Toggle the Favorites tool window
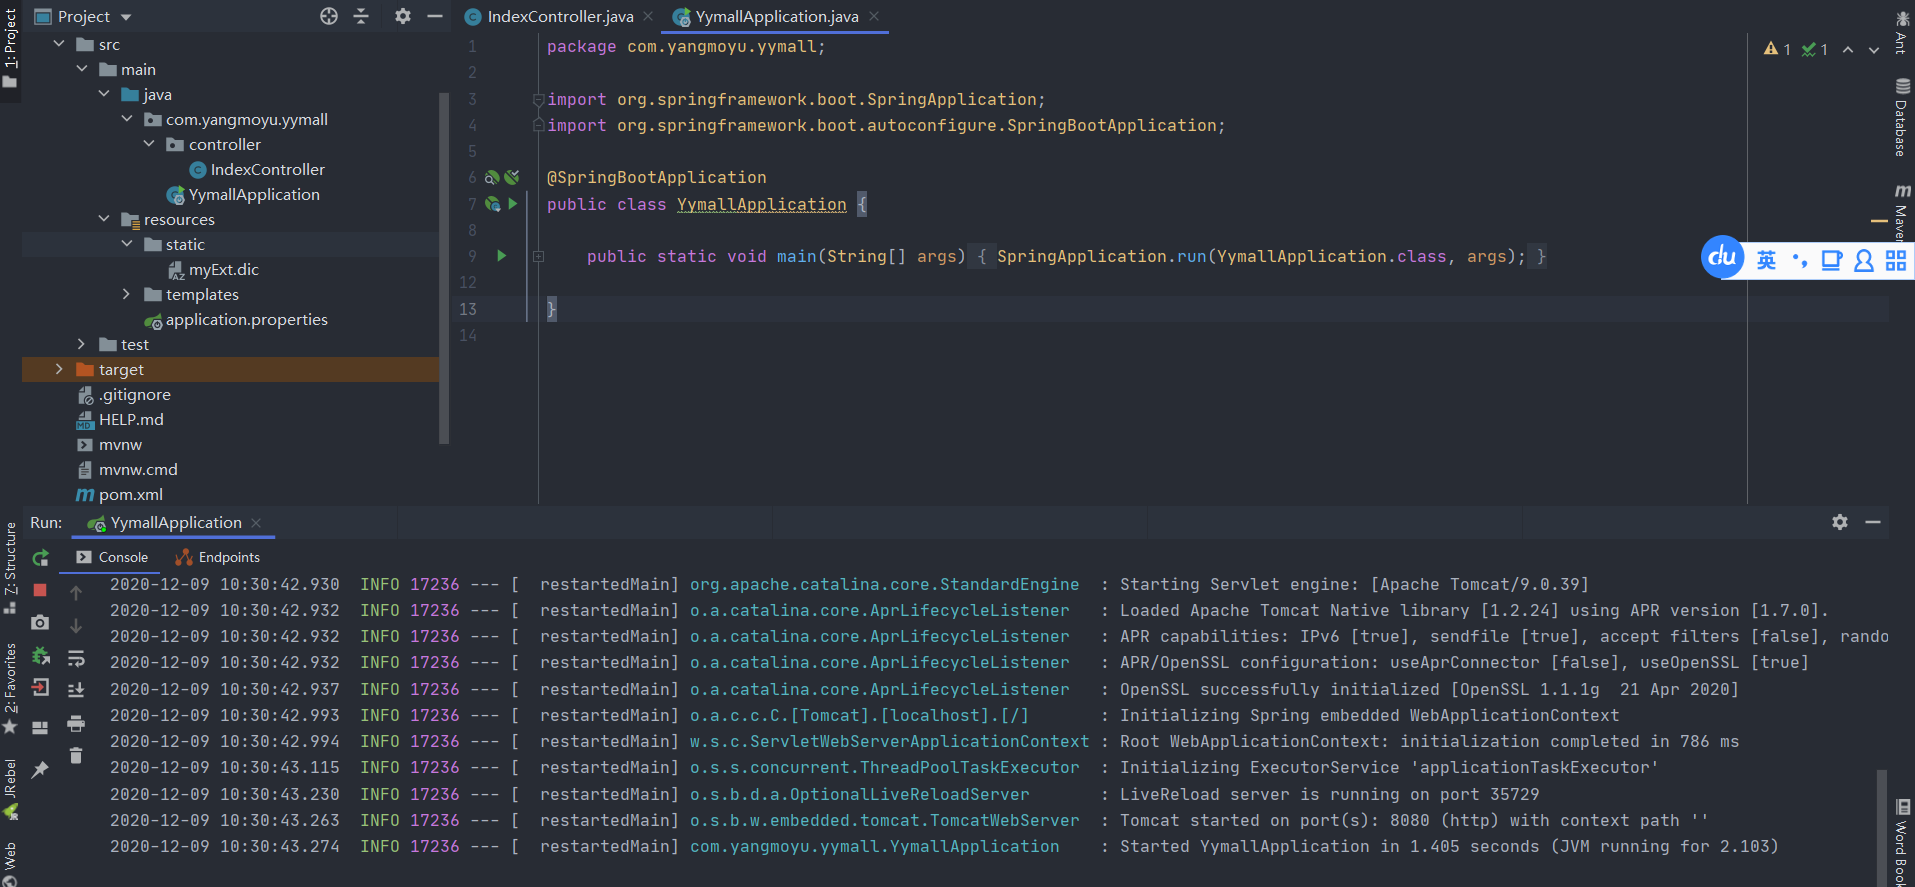This screenshot has width=1915, height=887. pos(10,688)
